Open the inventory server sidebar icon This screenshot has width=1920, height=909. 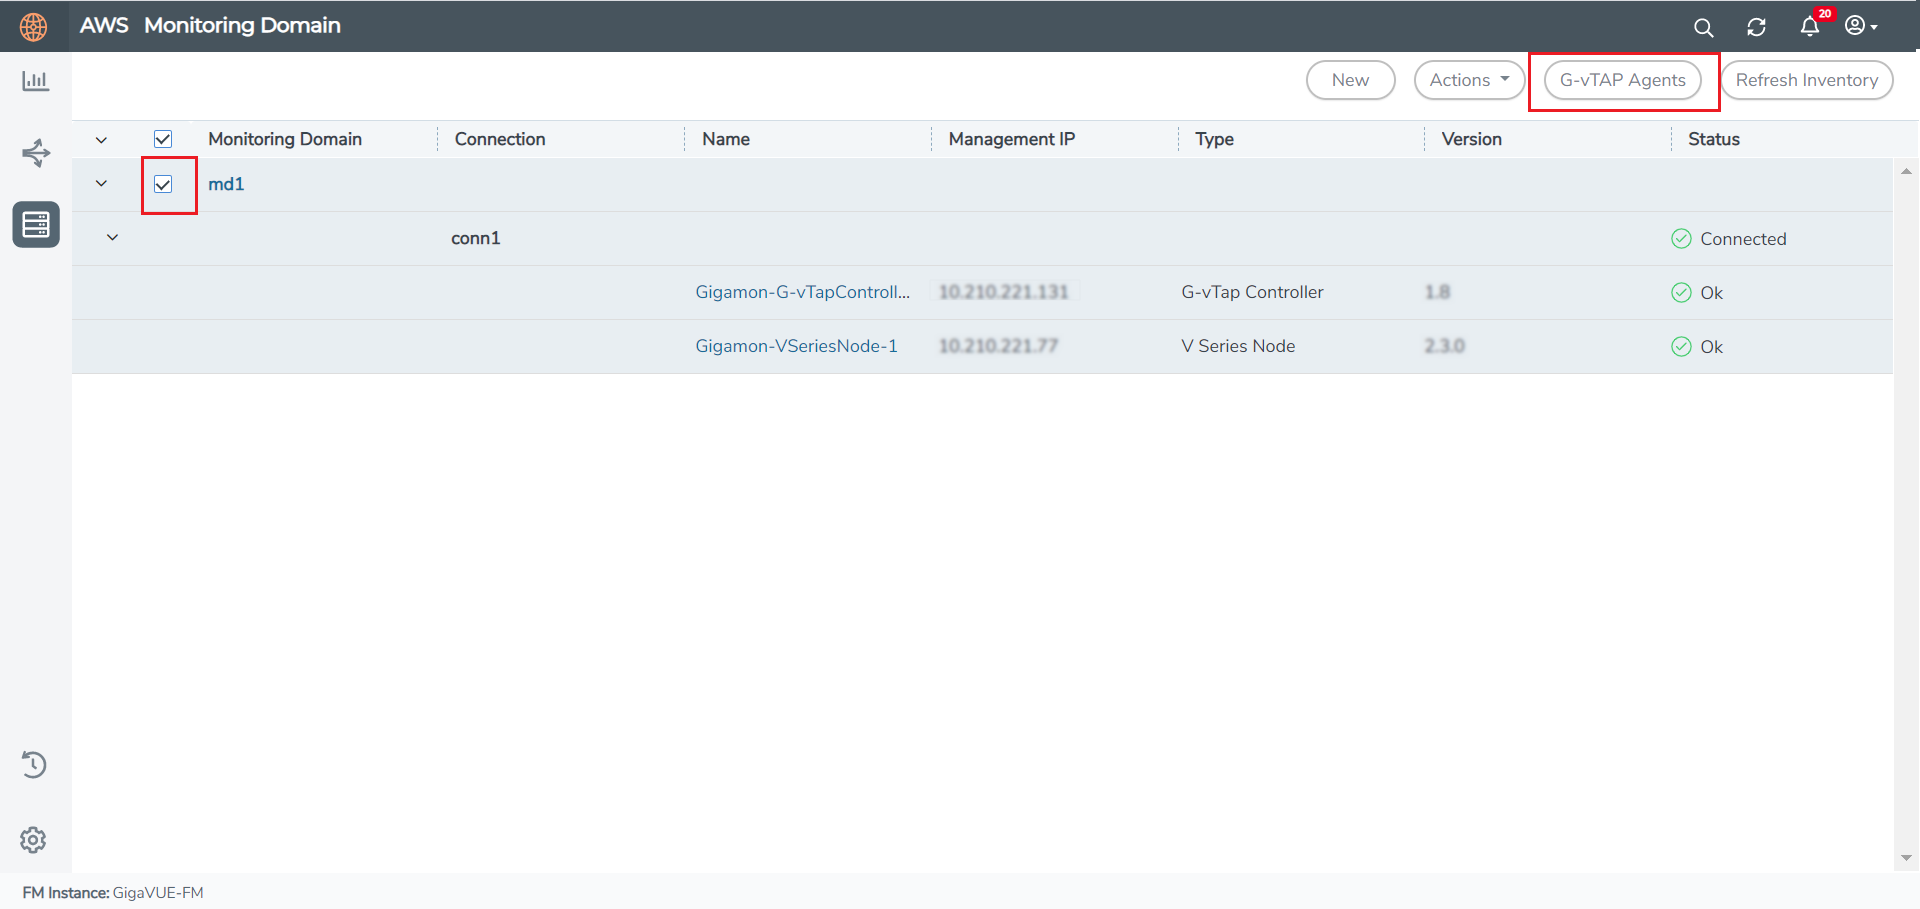(36, 225)
